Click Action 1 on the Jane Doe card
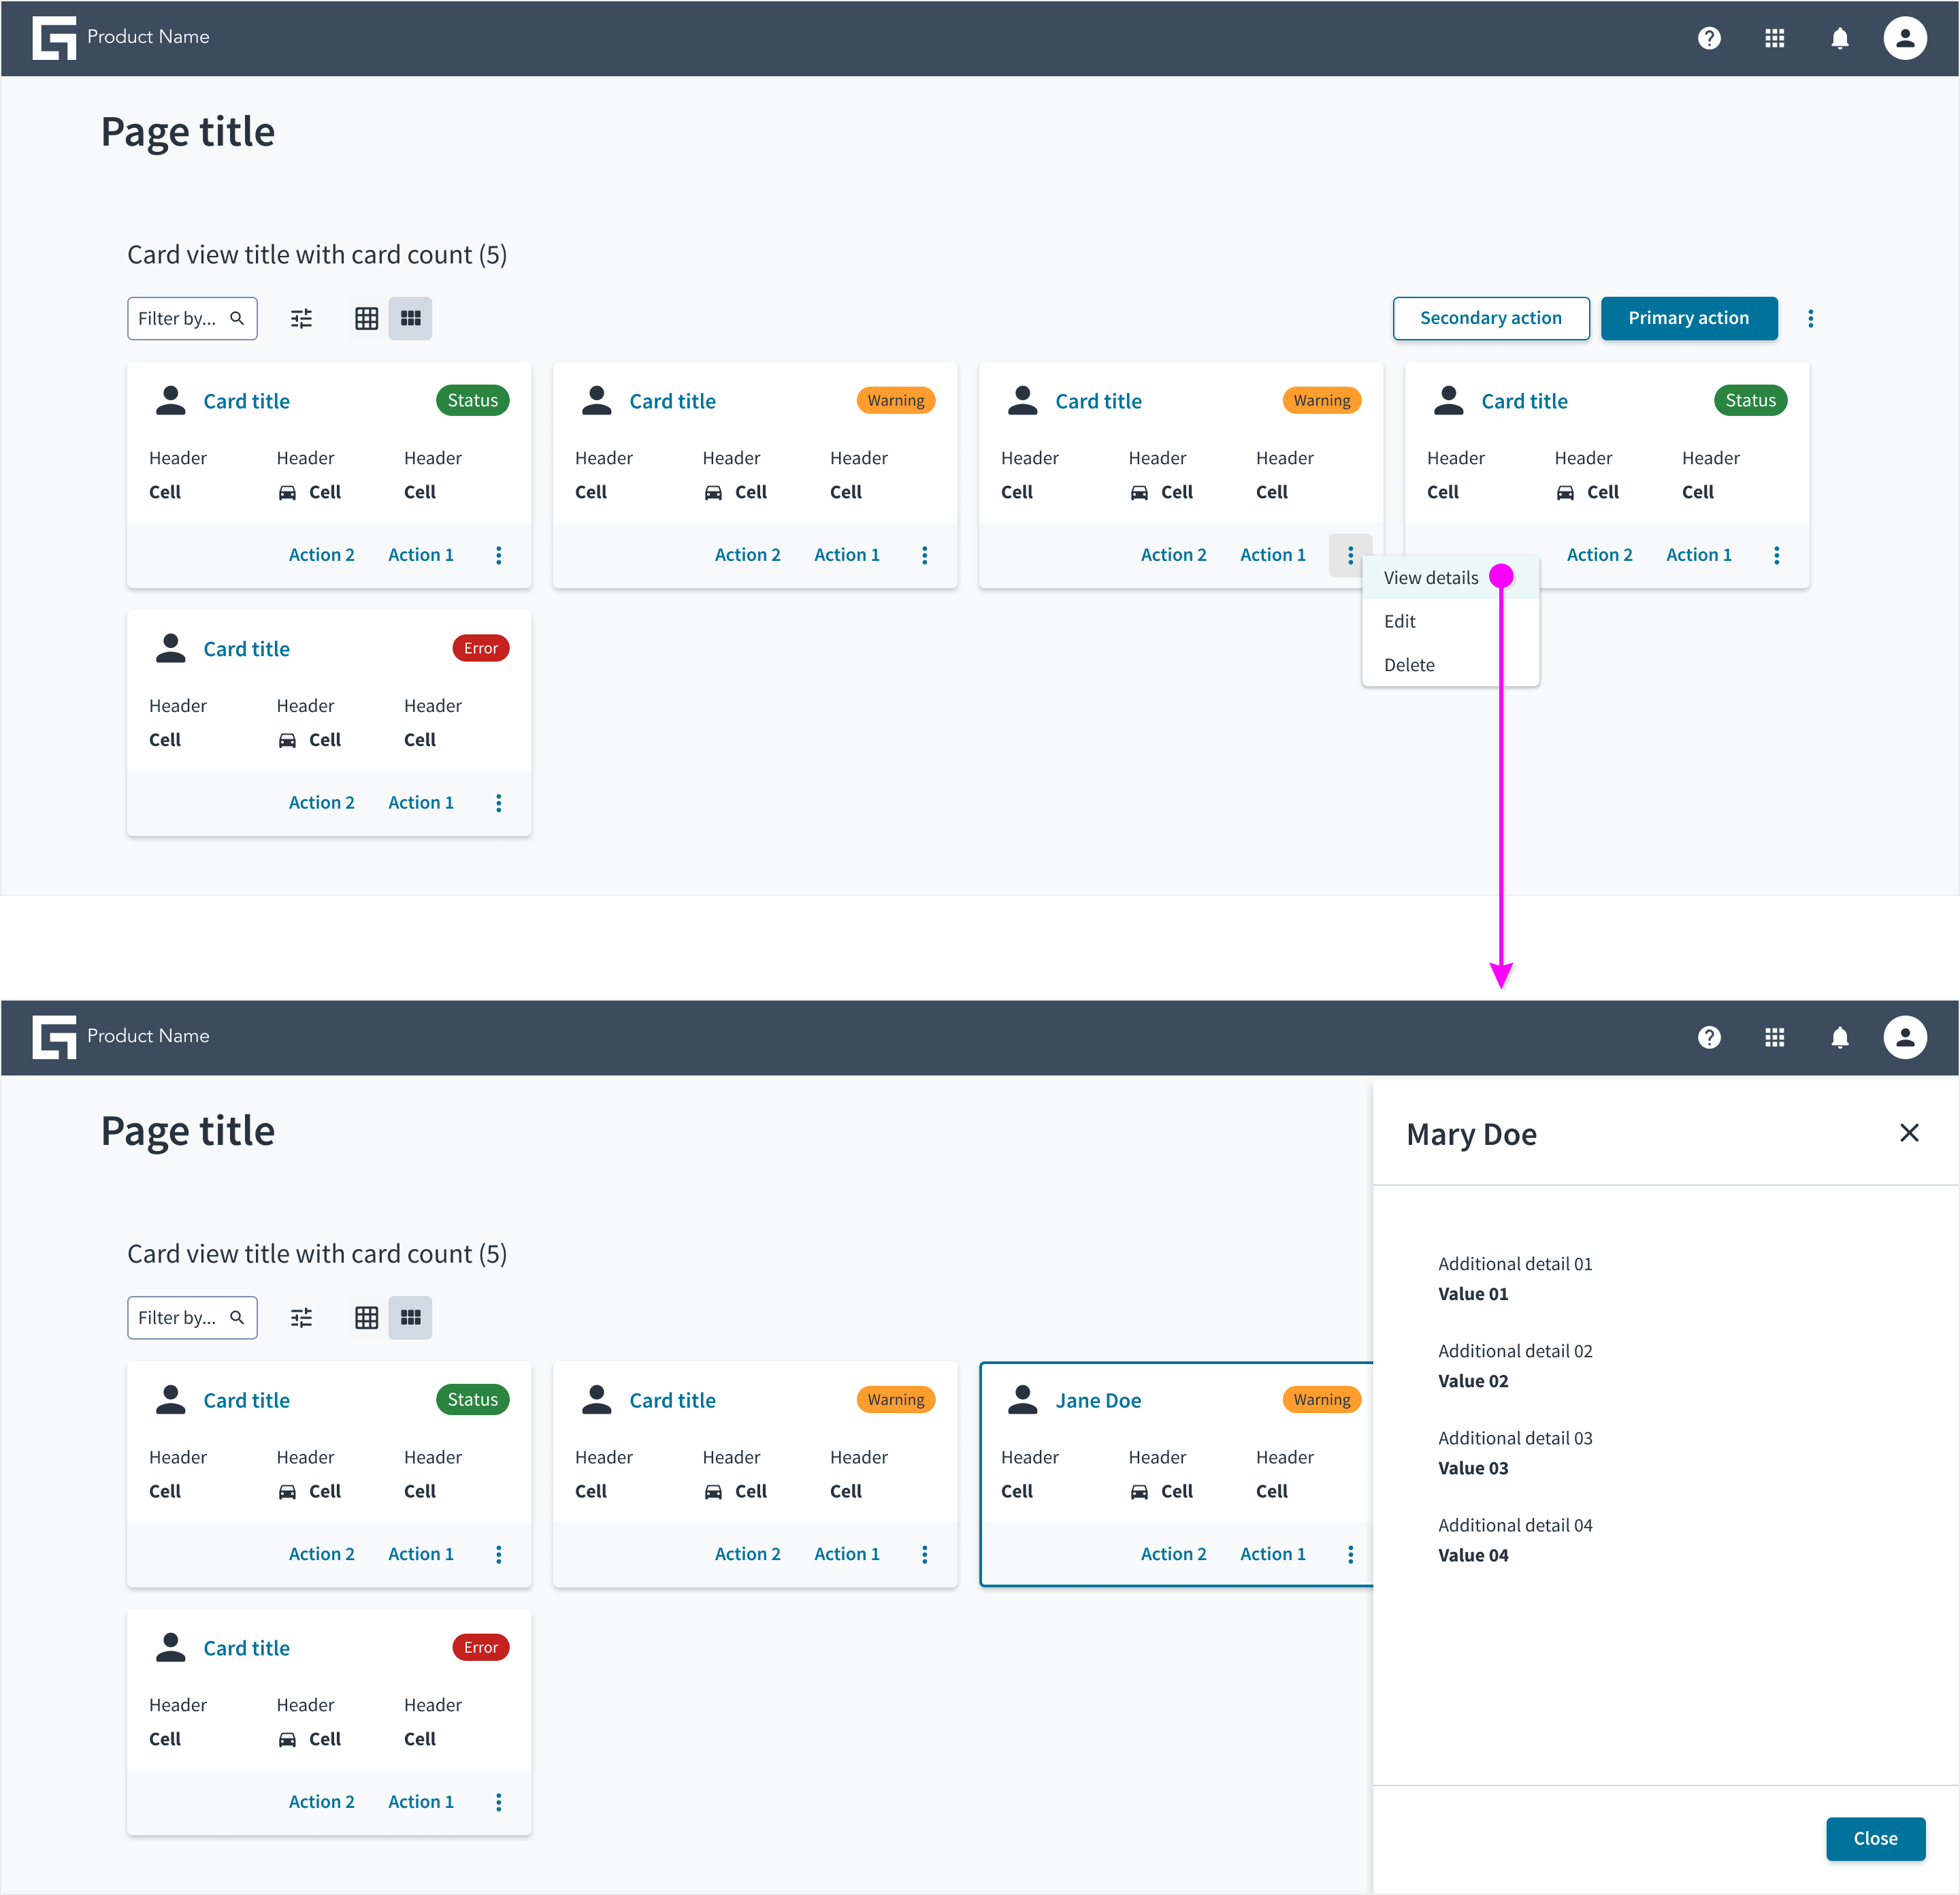The image size is (1960, 1895). pyautogui.click(x=1272, y=1553)
